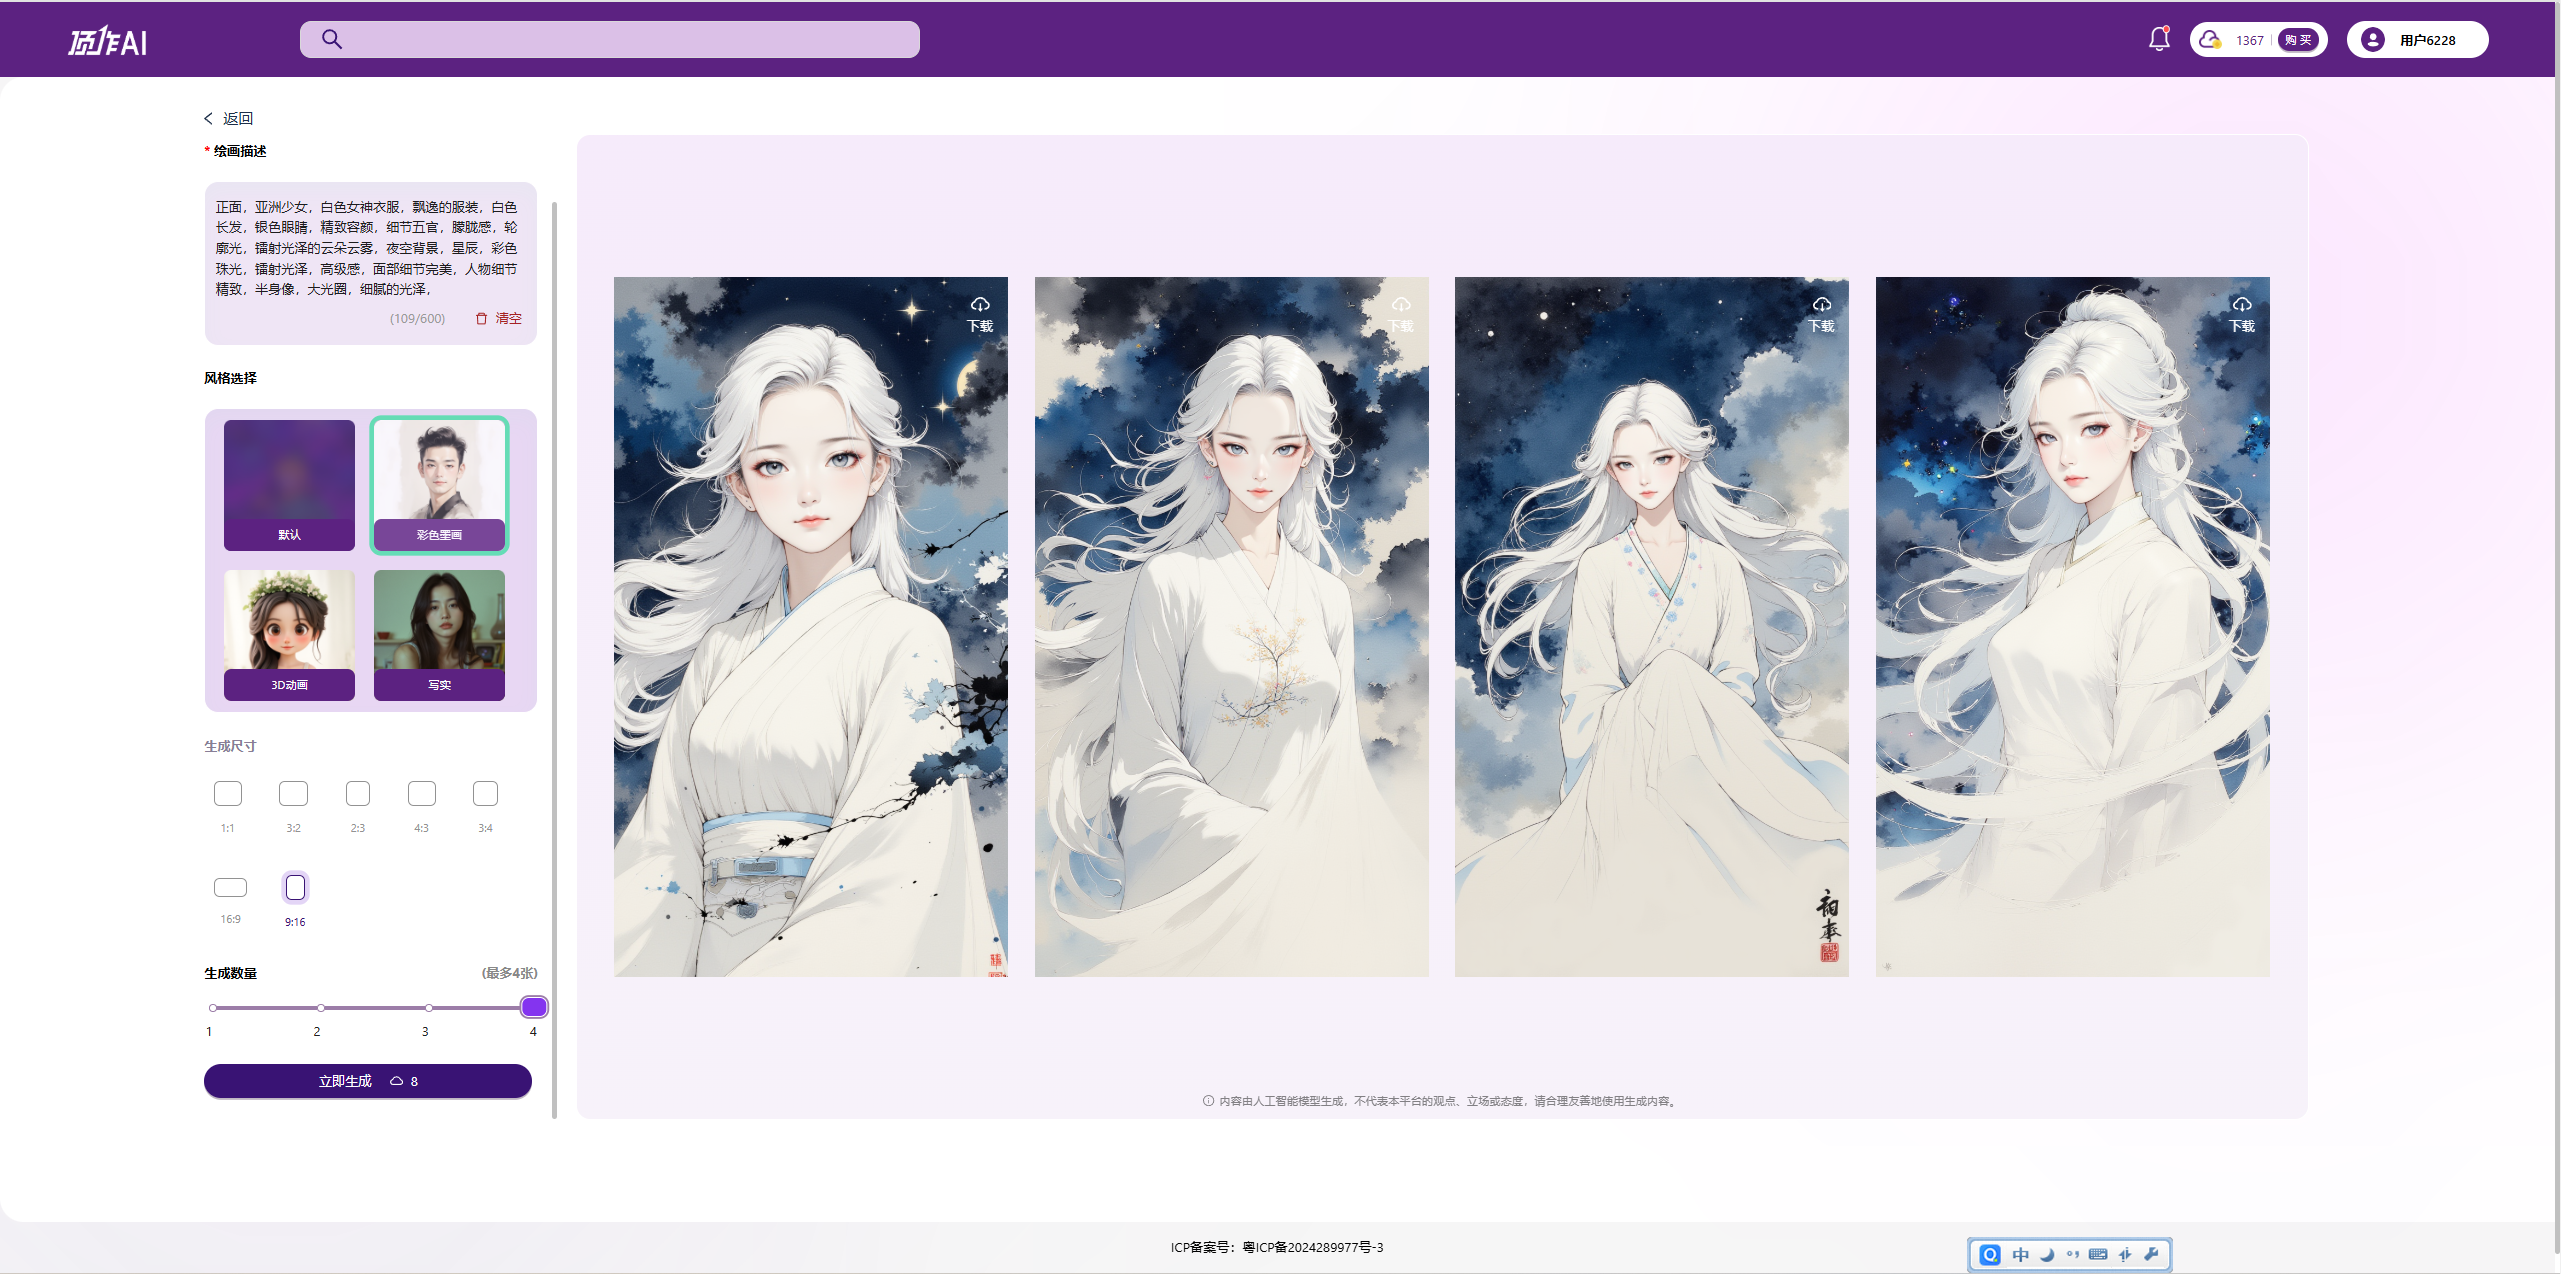Click the 购买 purchase button
The height and width of the screenshot is (1274, 2561).
2298,40
